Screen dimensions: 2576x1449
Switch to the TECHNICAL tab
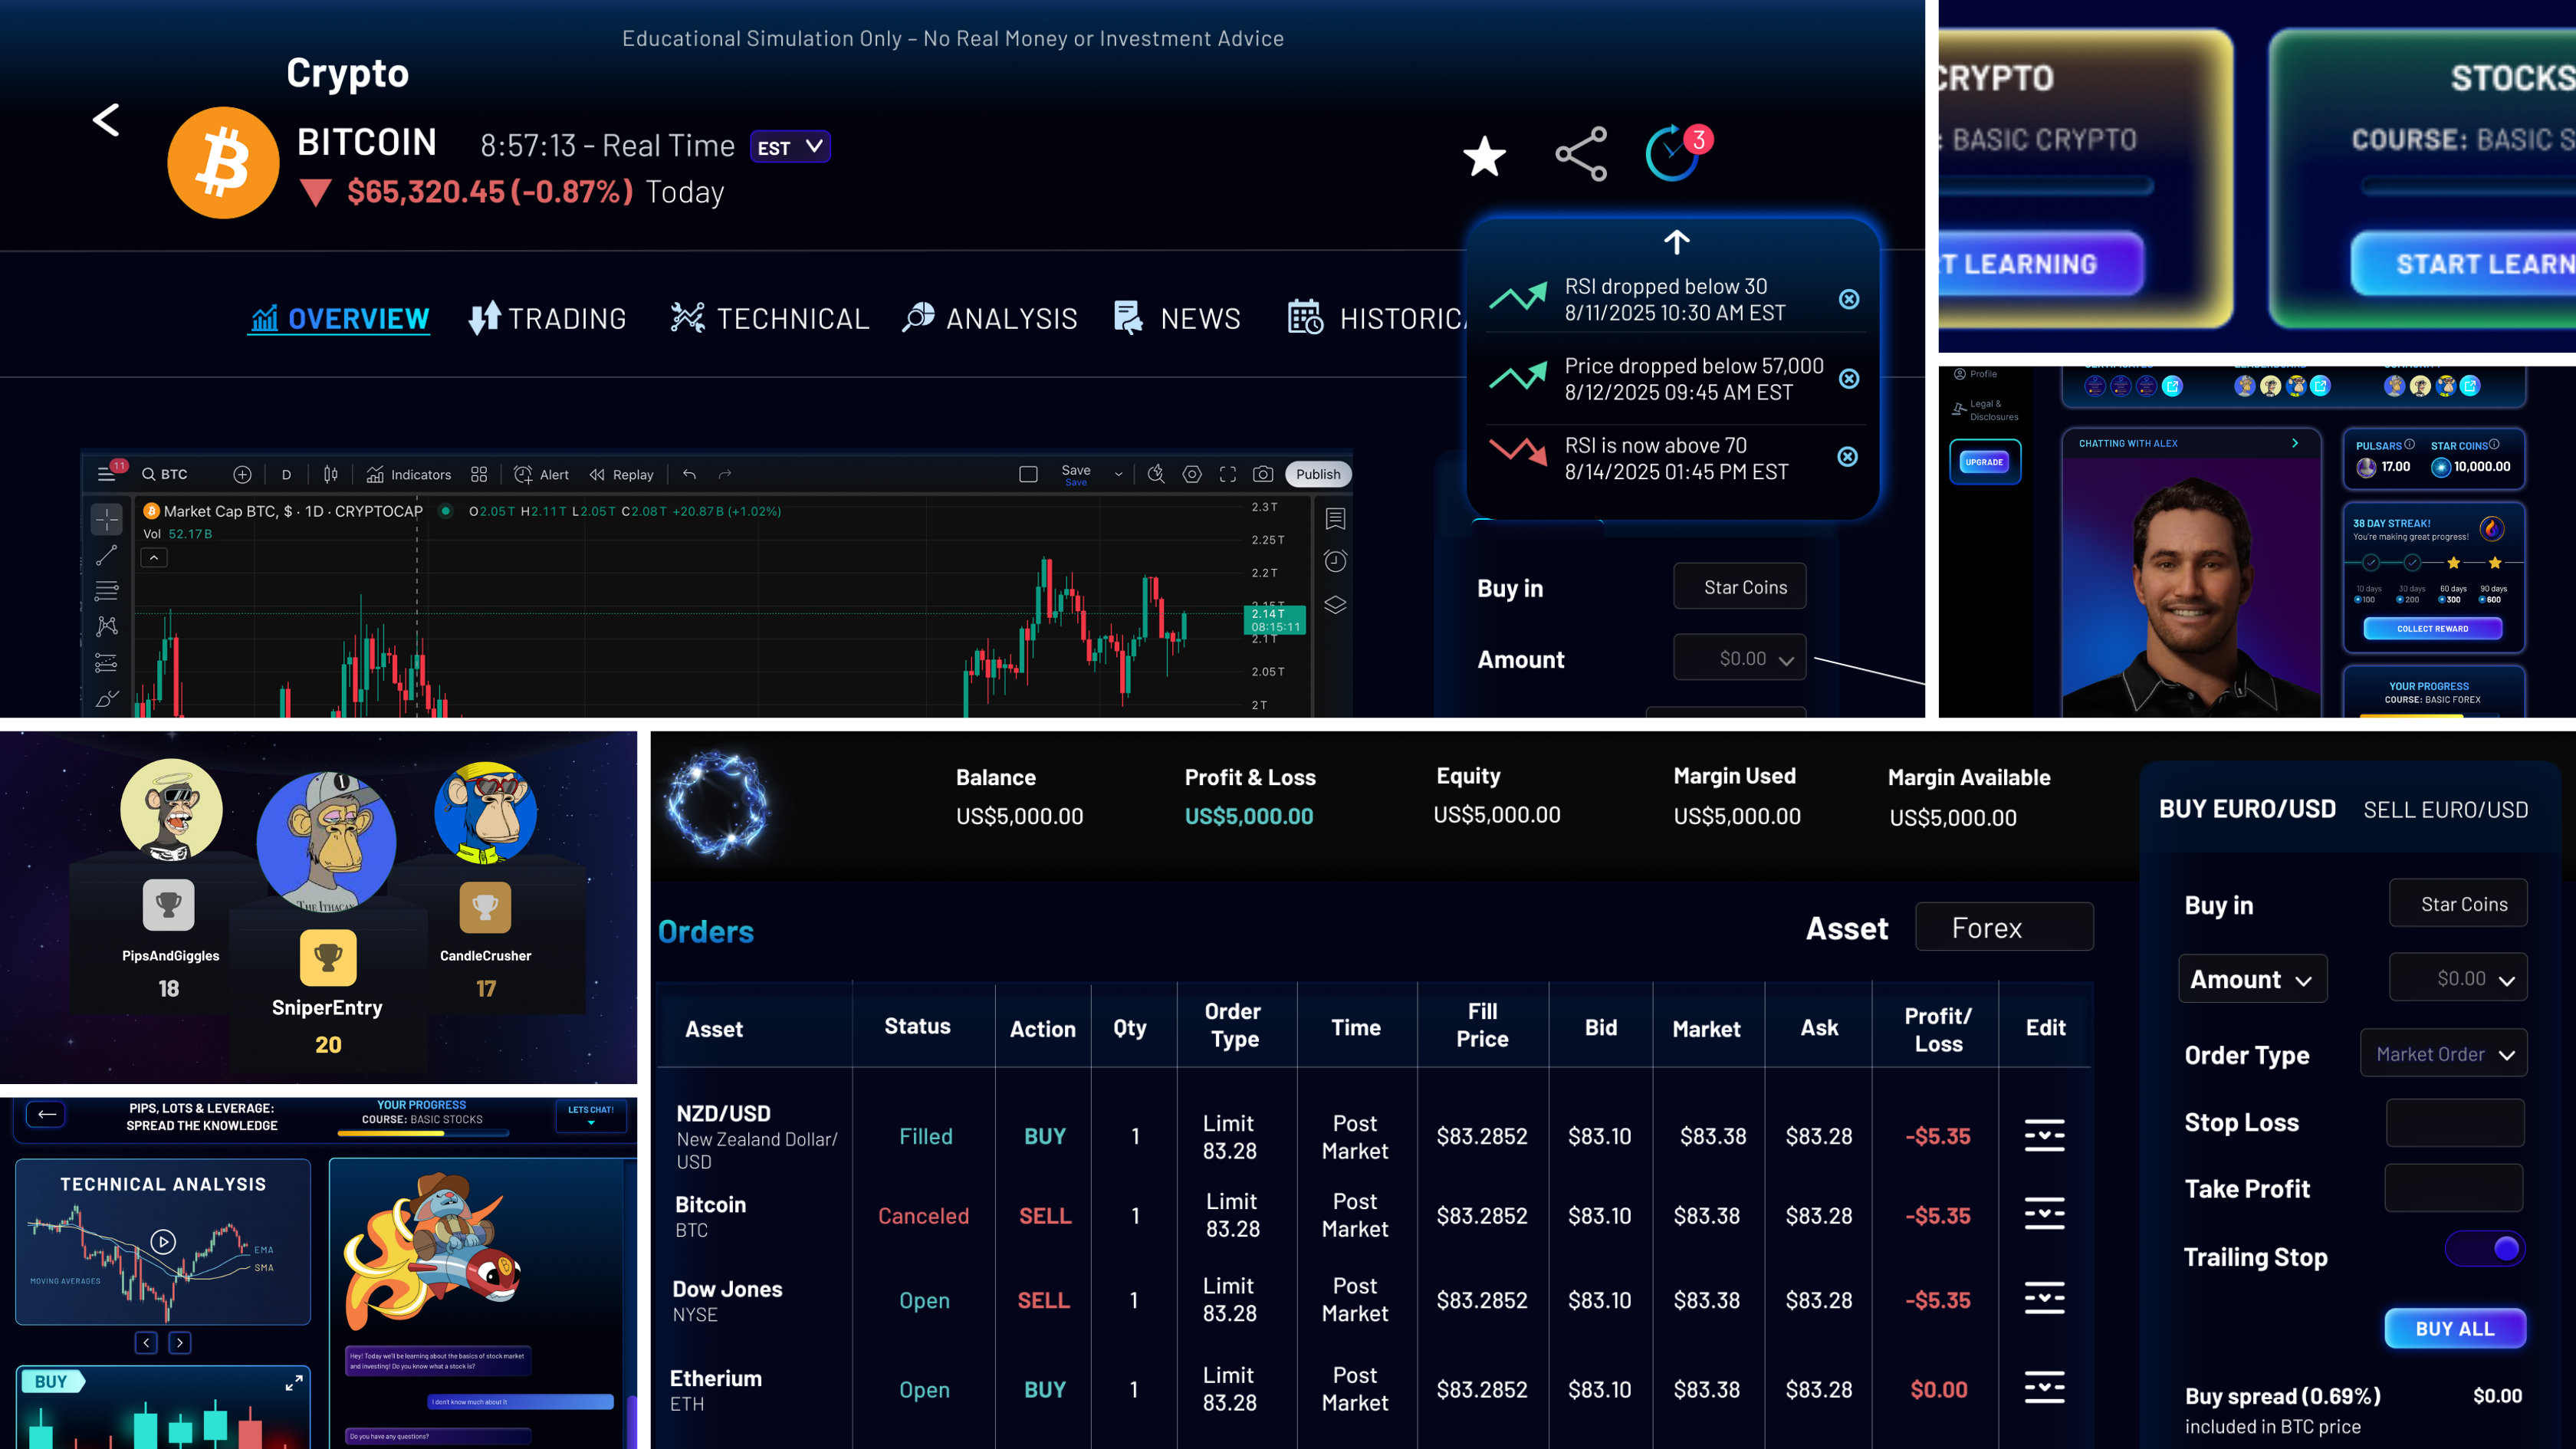tap(770, 318)
